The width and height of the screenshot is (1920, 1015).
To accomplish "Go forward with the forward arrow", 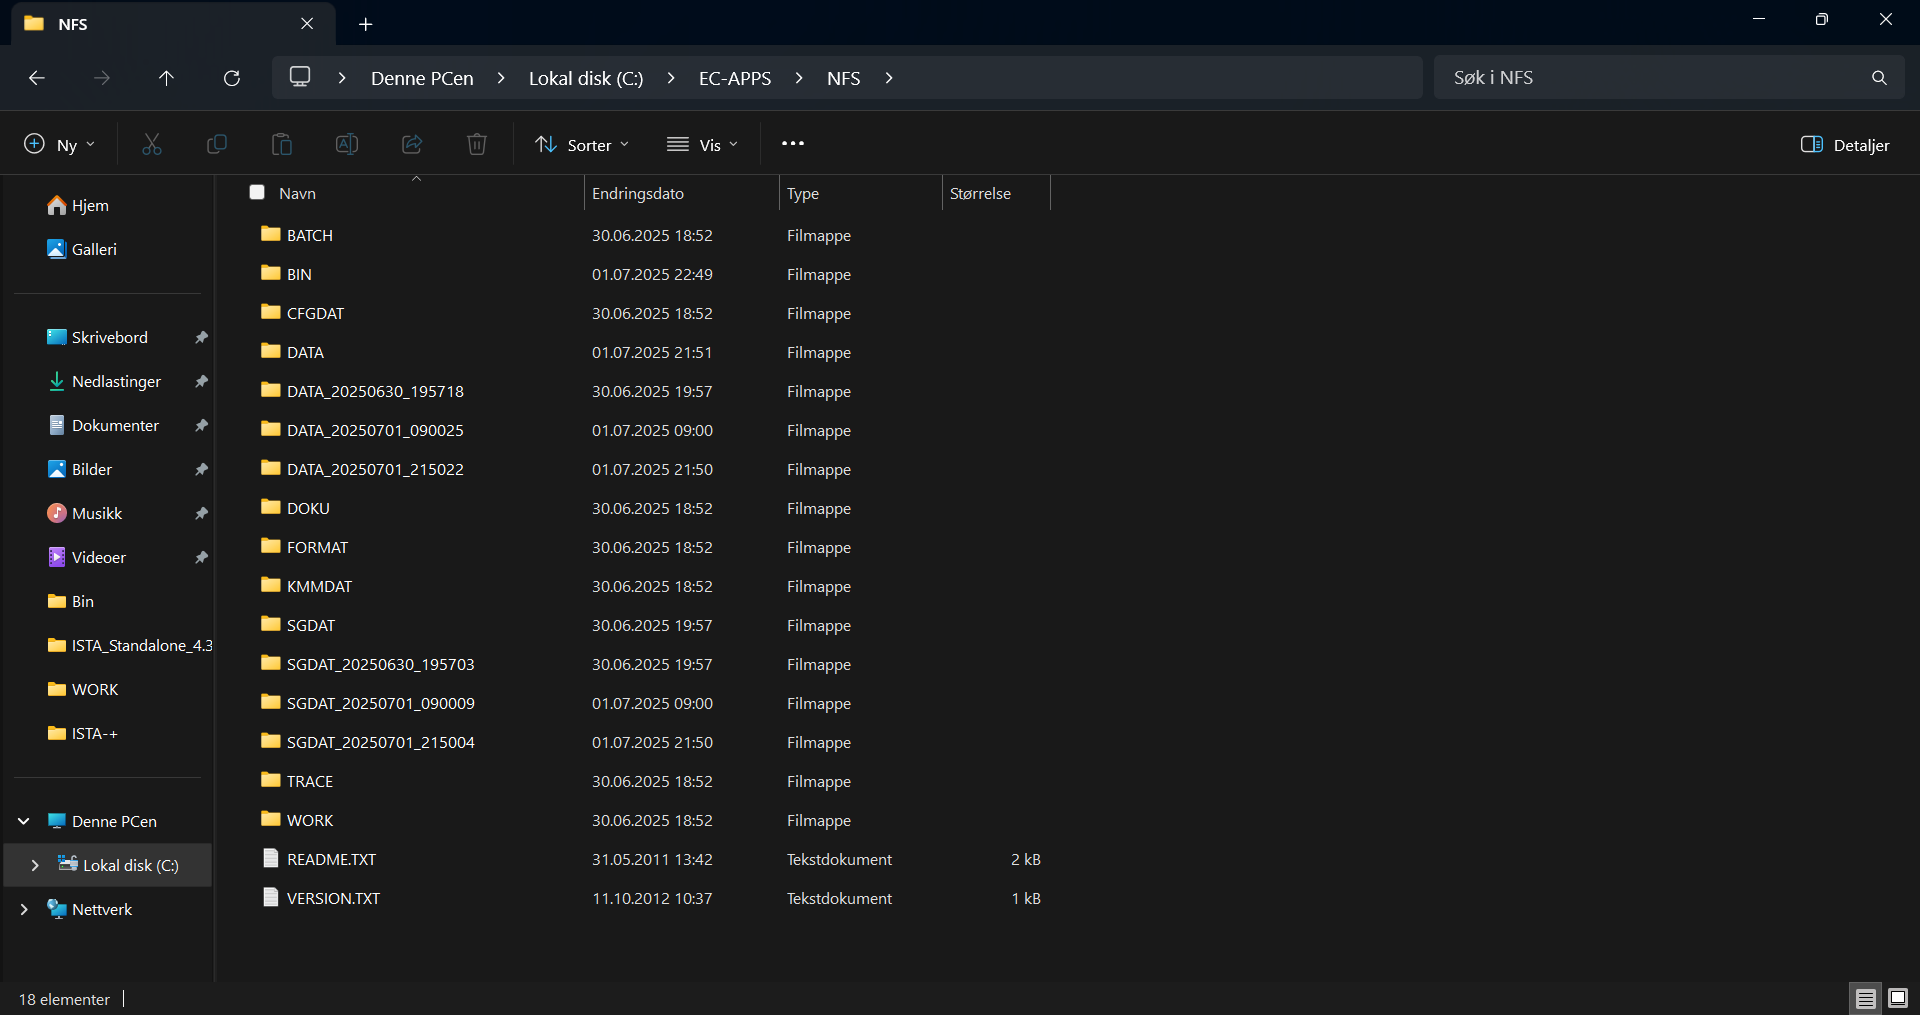I will (x=102, y=78).
